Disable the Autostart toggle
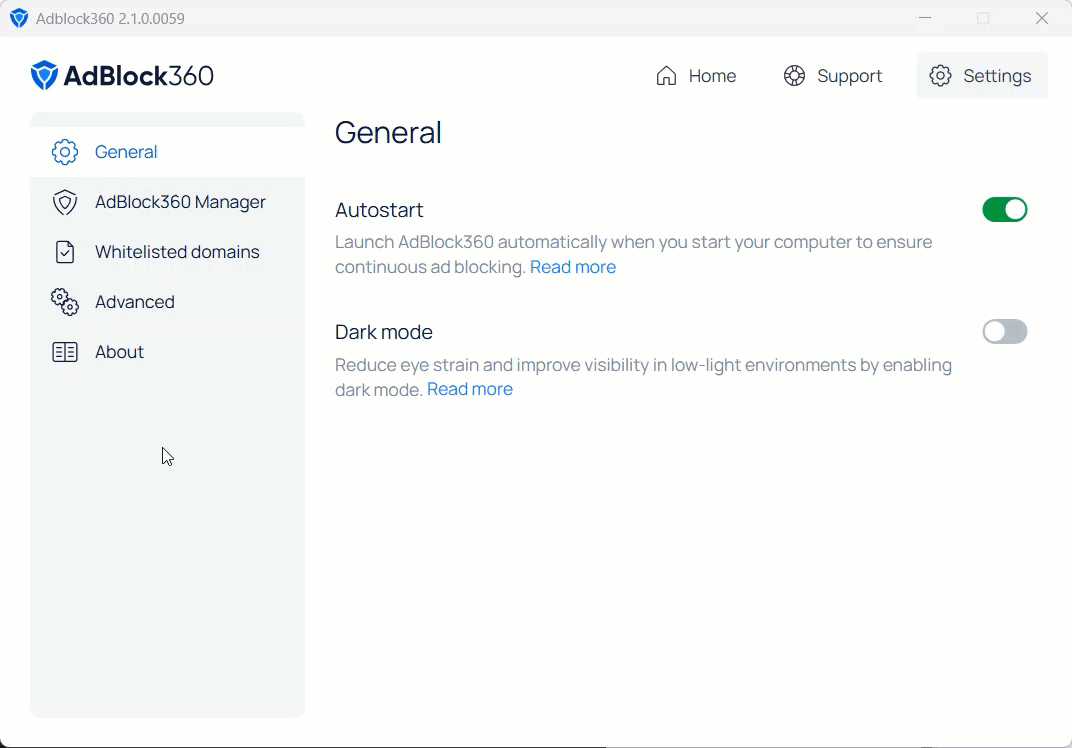The width and height of the screenshot is (1072, 748). 1004,210
